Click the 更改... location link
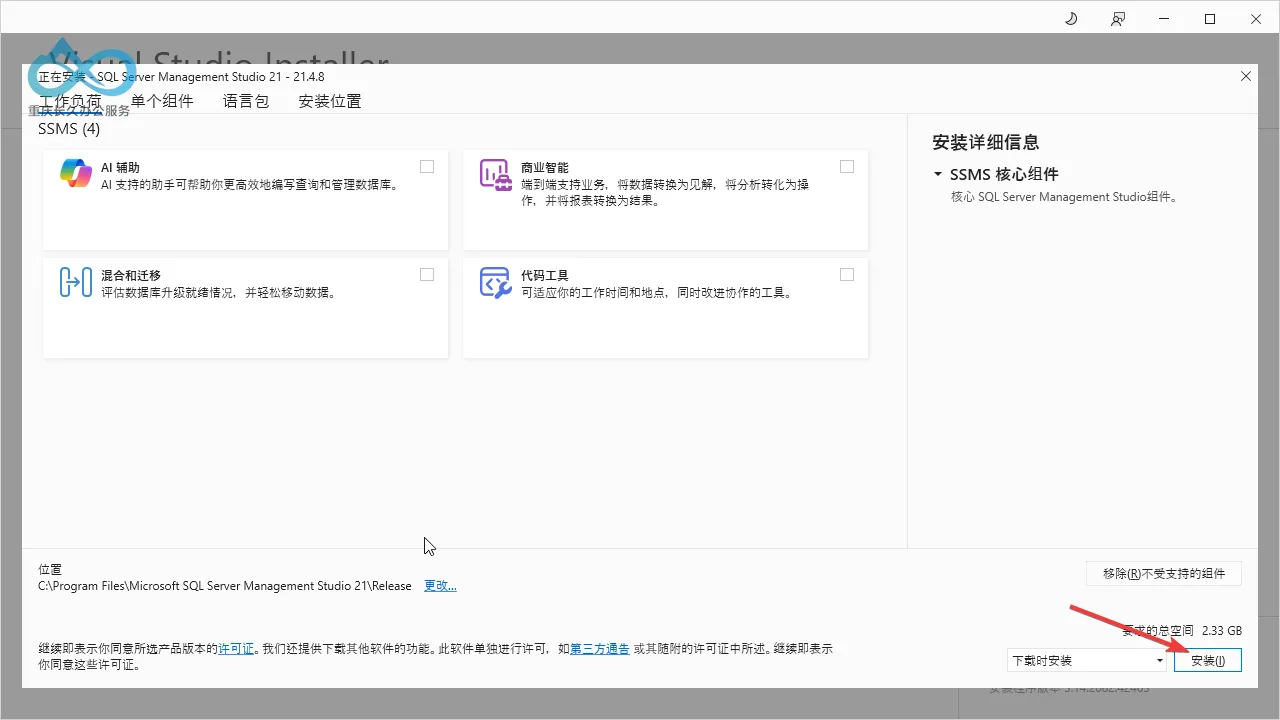1280x720 pixels. click(x=440, y=586)
